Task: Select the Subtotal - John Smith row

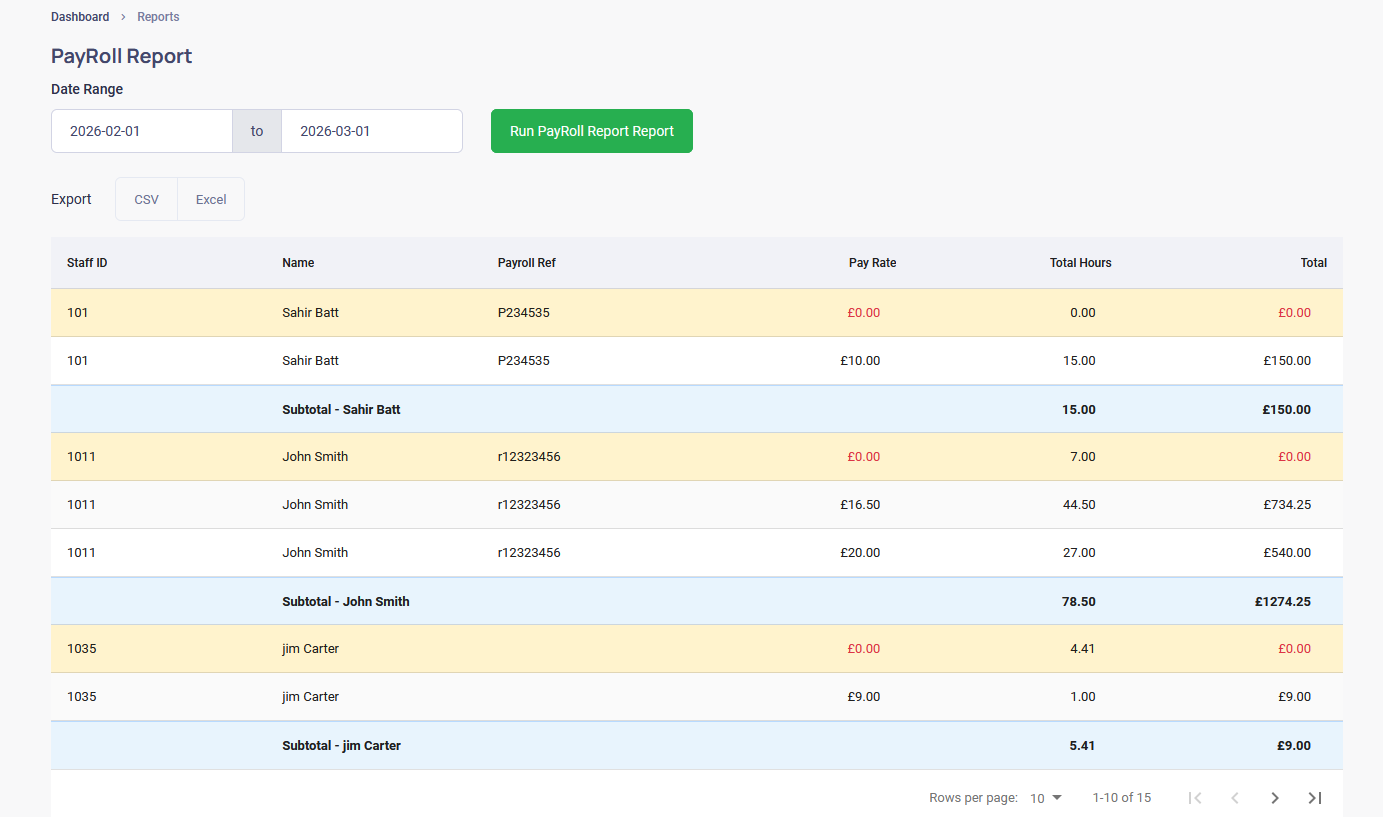Action: (x=696, y=601)
